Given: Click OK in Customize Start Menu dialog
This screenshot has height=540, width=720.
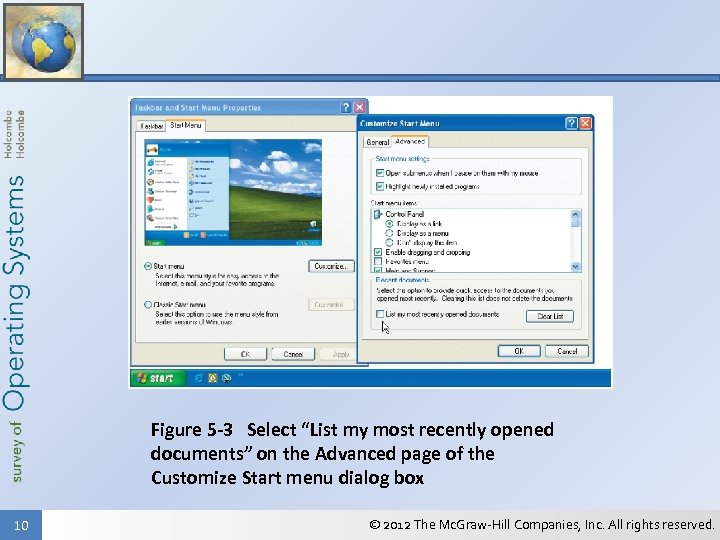Looking at the screenshot, I should point(519,351).
